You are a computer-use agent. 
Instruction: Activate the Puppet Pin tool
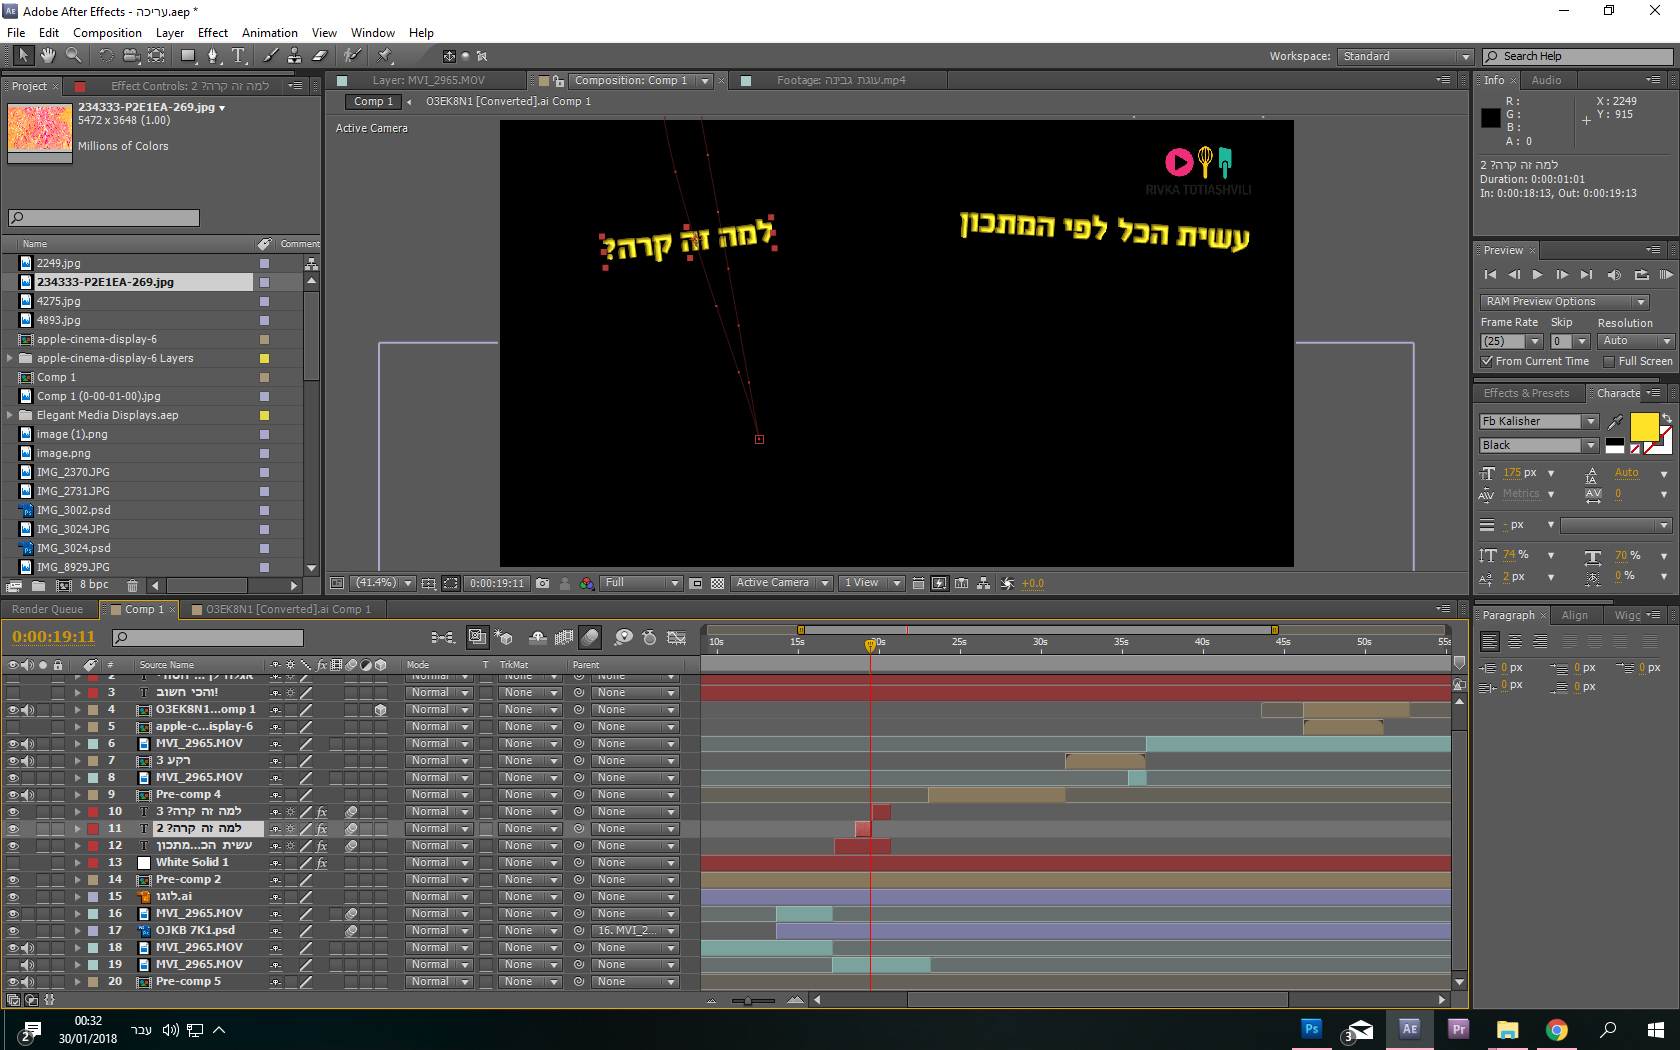385,56
